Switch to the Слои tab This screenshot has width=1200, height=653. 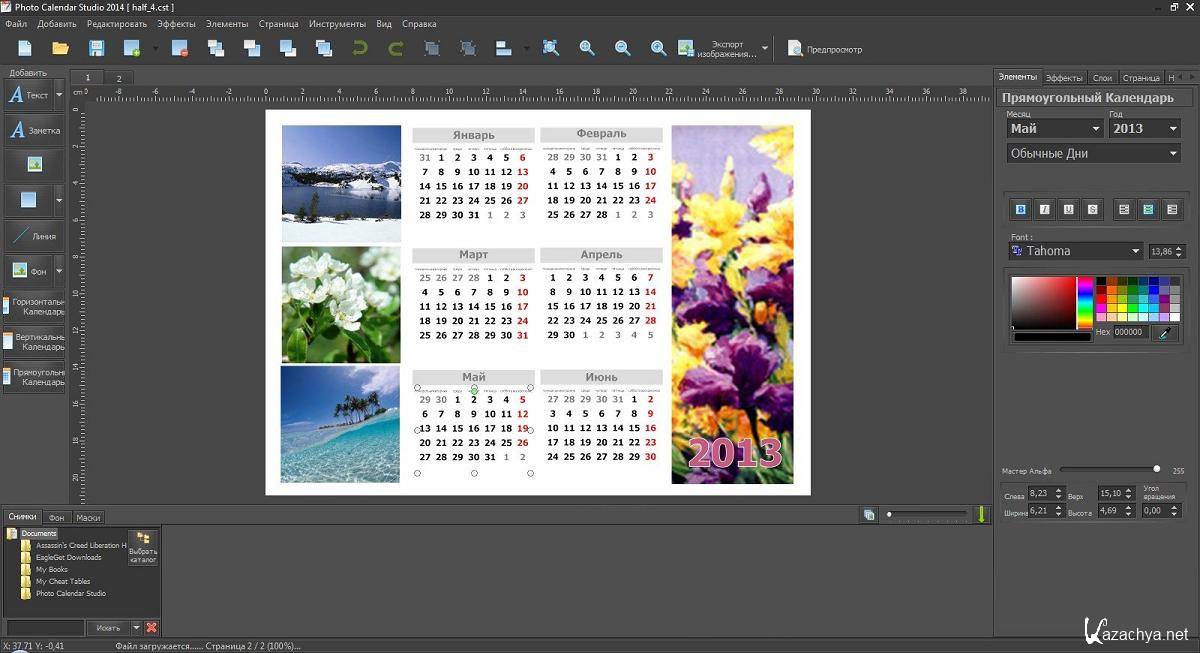pyautogui.click(x=1102, y=77)
